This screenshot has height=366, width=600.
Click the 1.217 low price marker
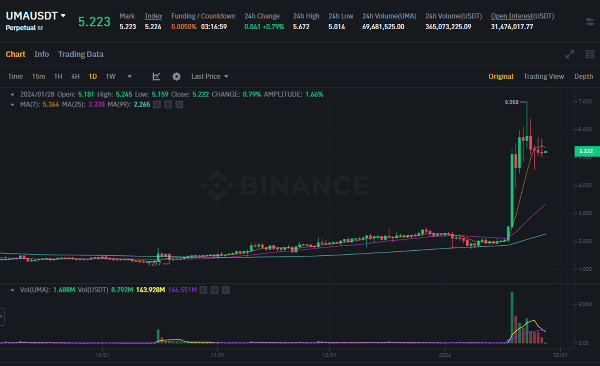click(x=154, y=263)
